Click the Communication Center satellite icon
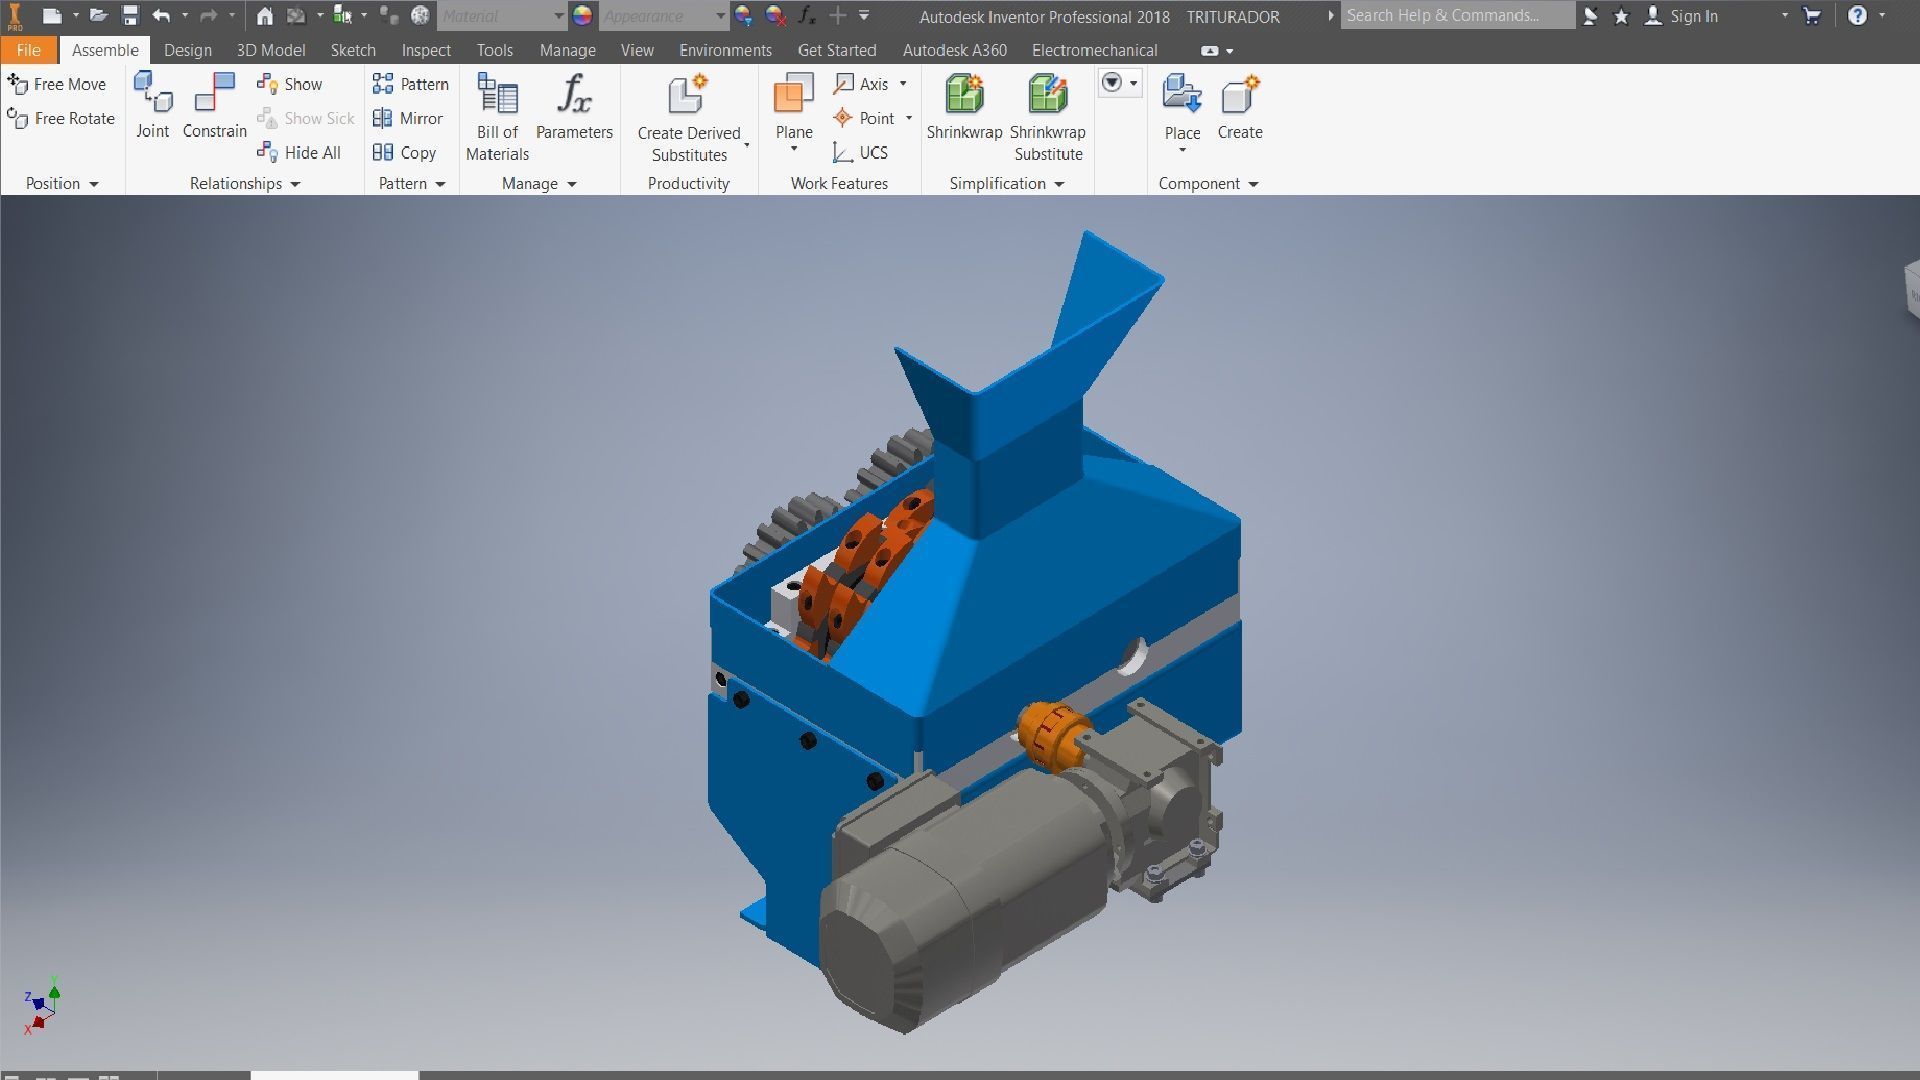Screen dimensions: 1920x1080 pos(1590,16)
